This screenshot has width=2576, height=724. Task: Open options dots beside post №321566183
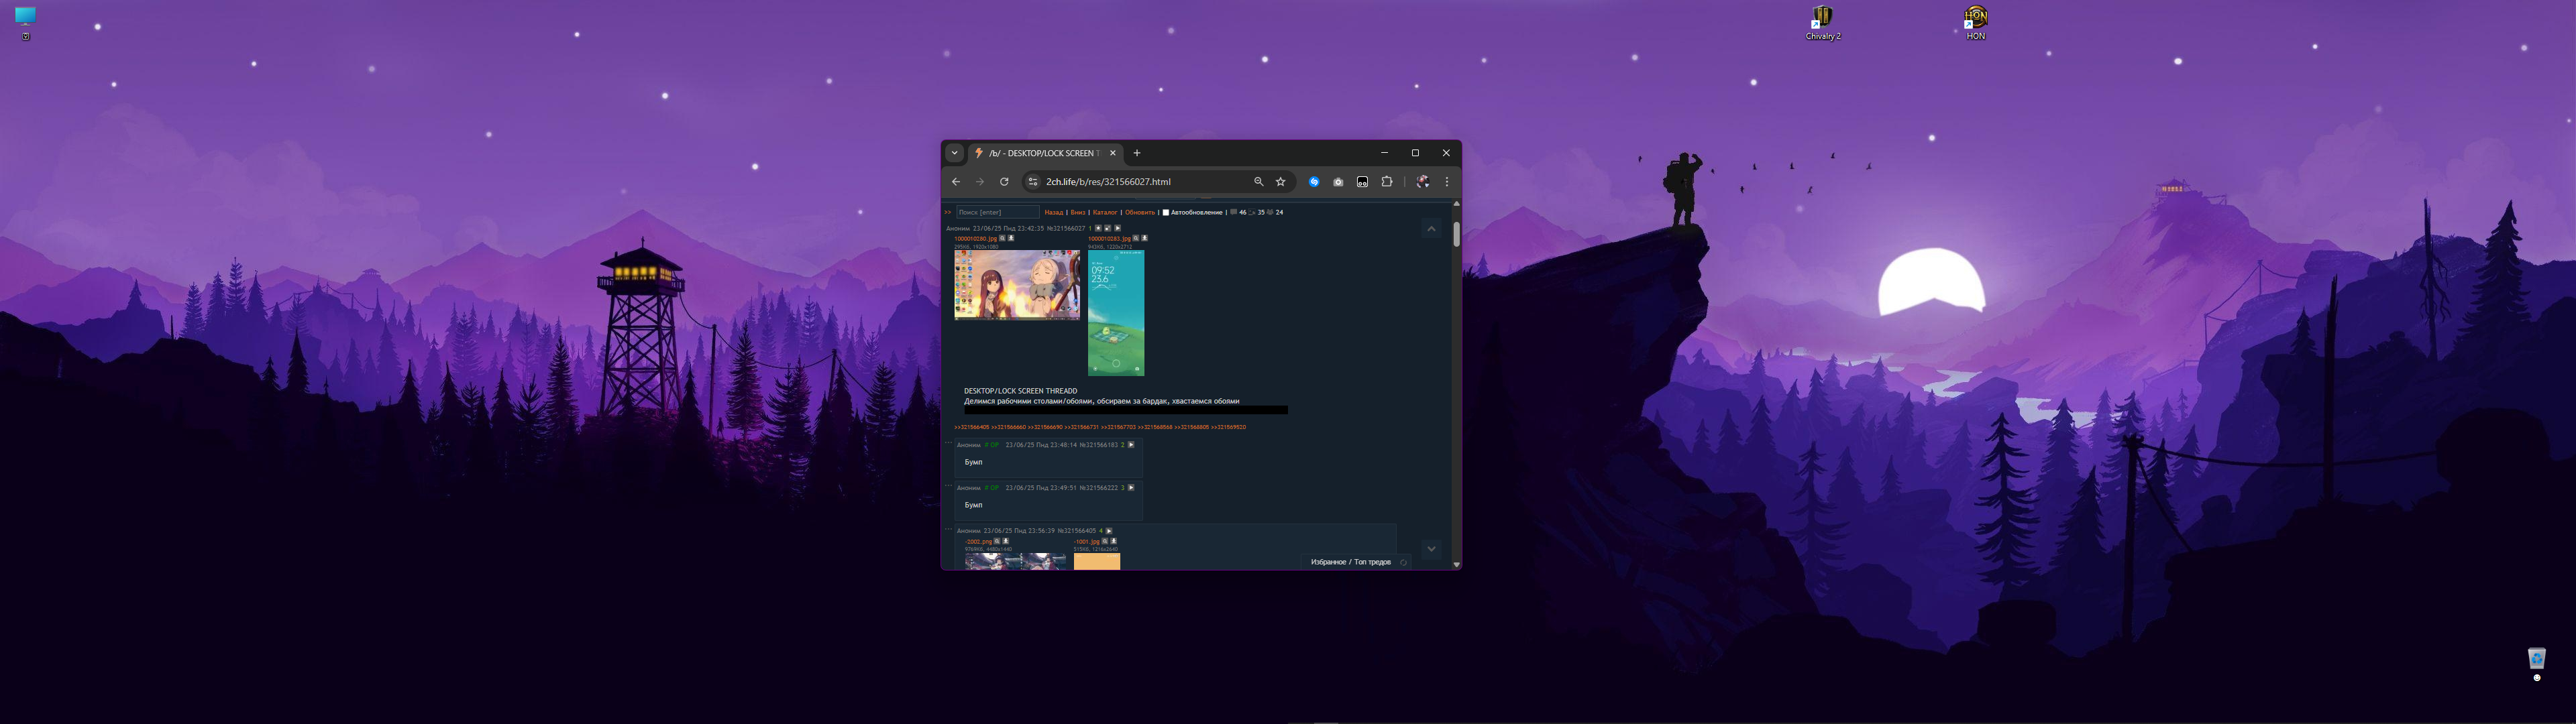pos(948,443)
